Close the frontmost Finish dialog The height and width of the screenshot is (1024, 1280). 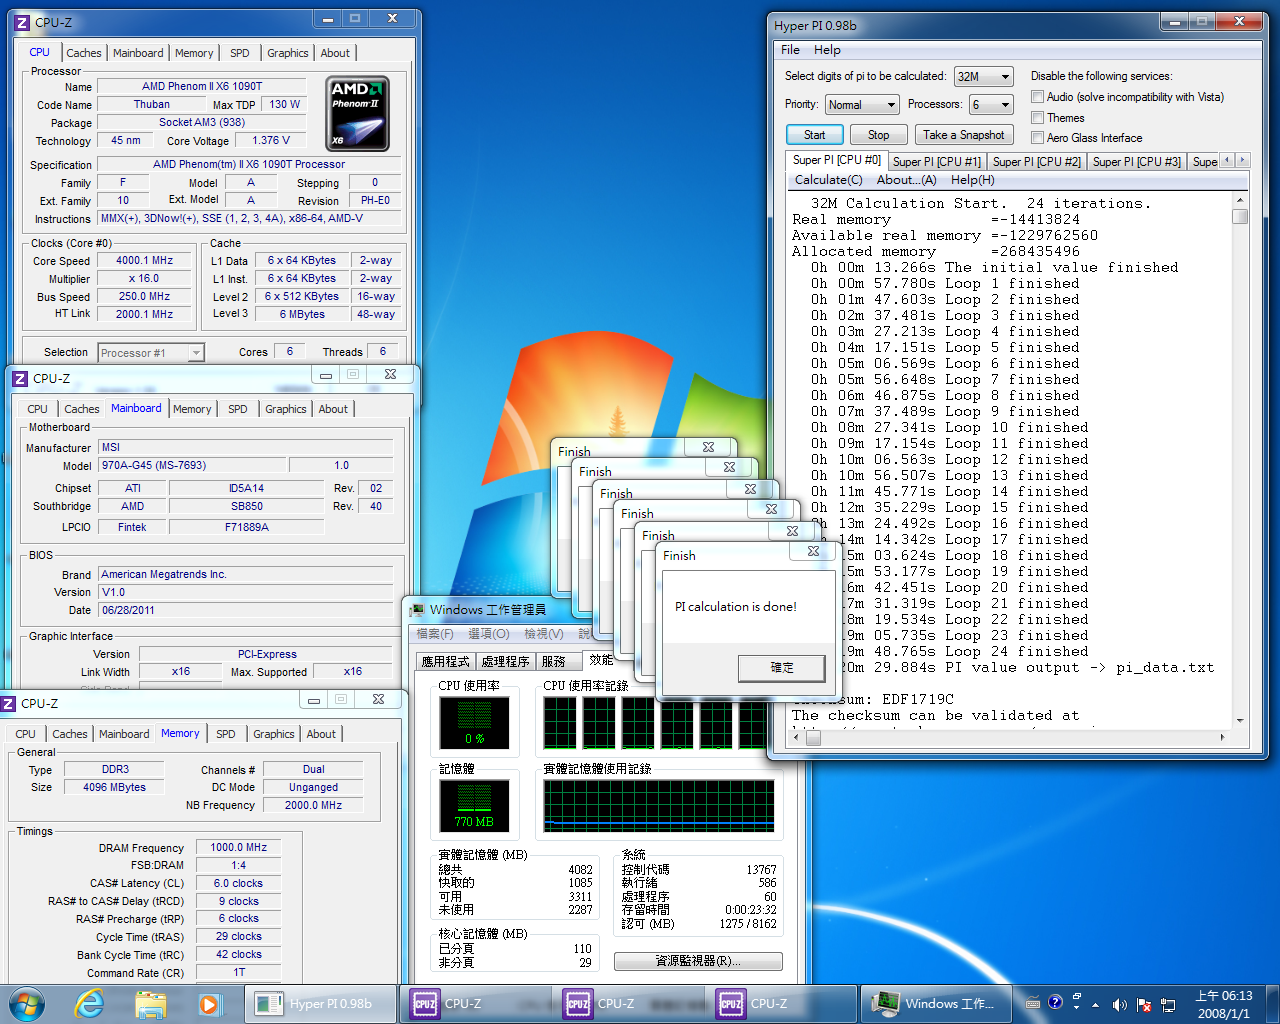click(x=813, y=551)
